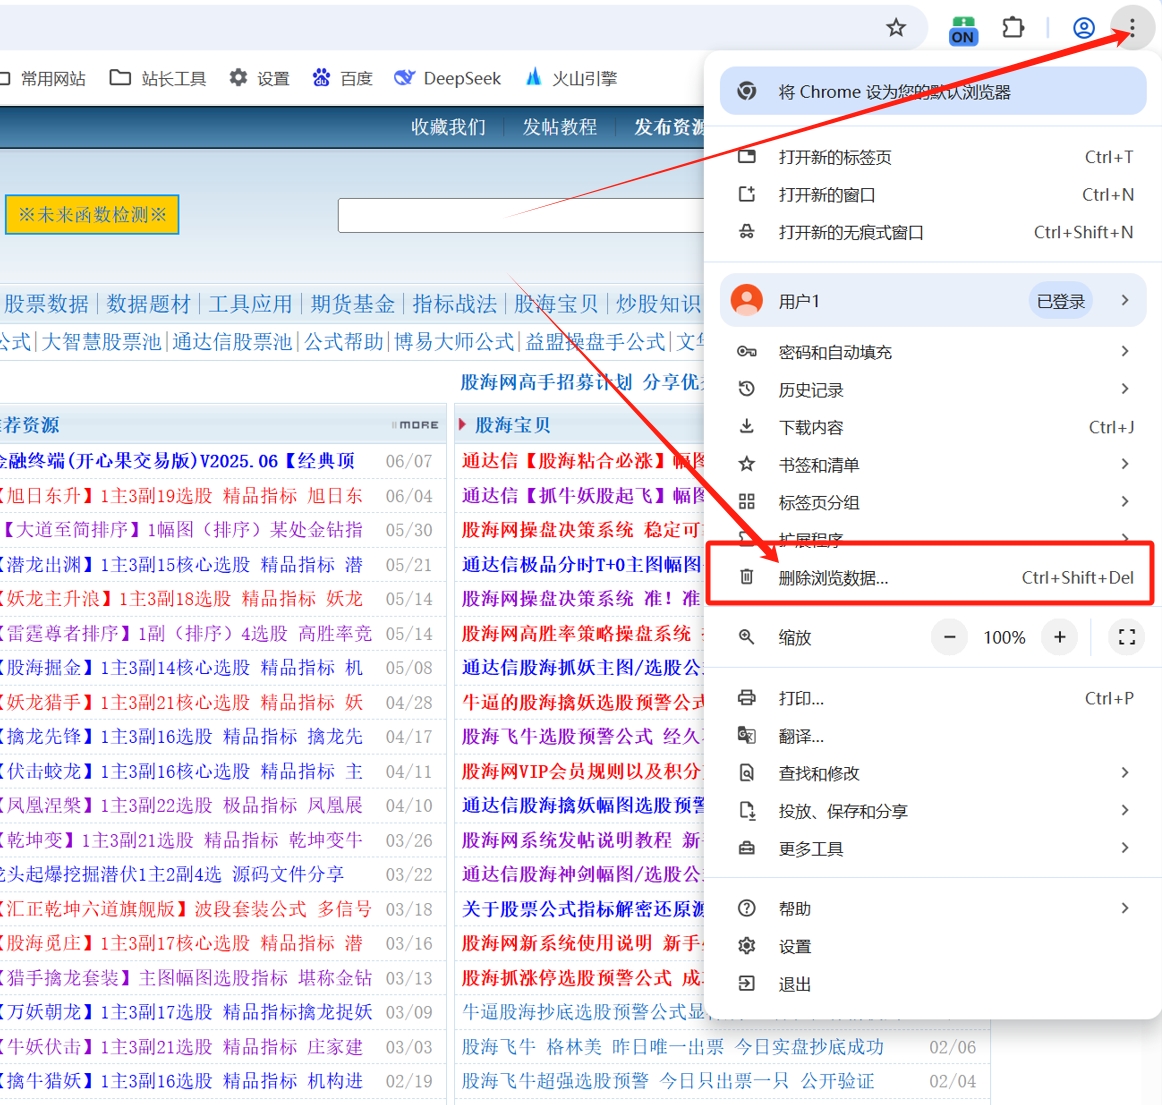Select 打开新的标签页 menu item
This screenshot has width=1162, height=1105.
933,157
